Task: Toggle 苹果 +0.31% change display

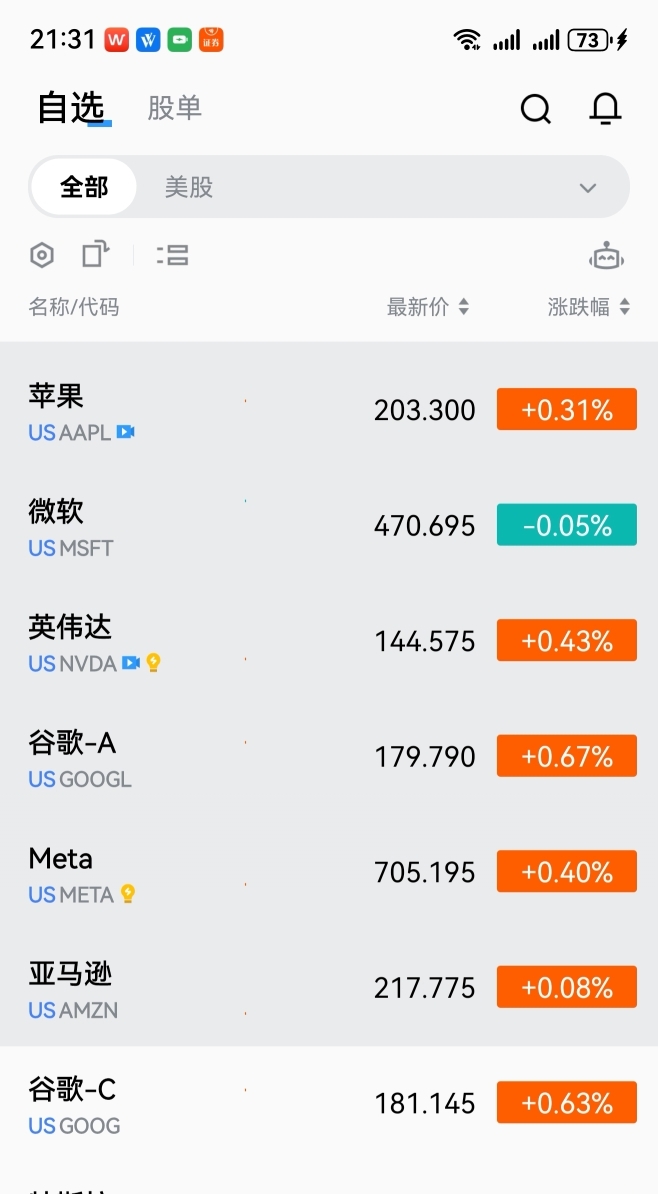Action: pos(567,410)
